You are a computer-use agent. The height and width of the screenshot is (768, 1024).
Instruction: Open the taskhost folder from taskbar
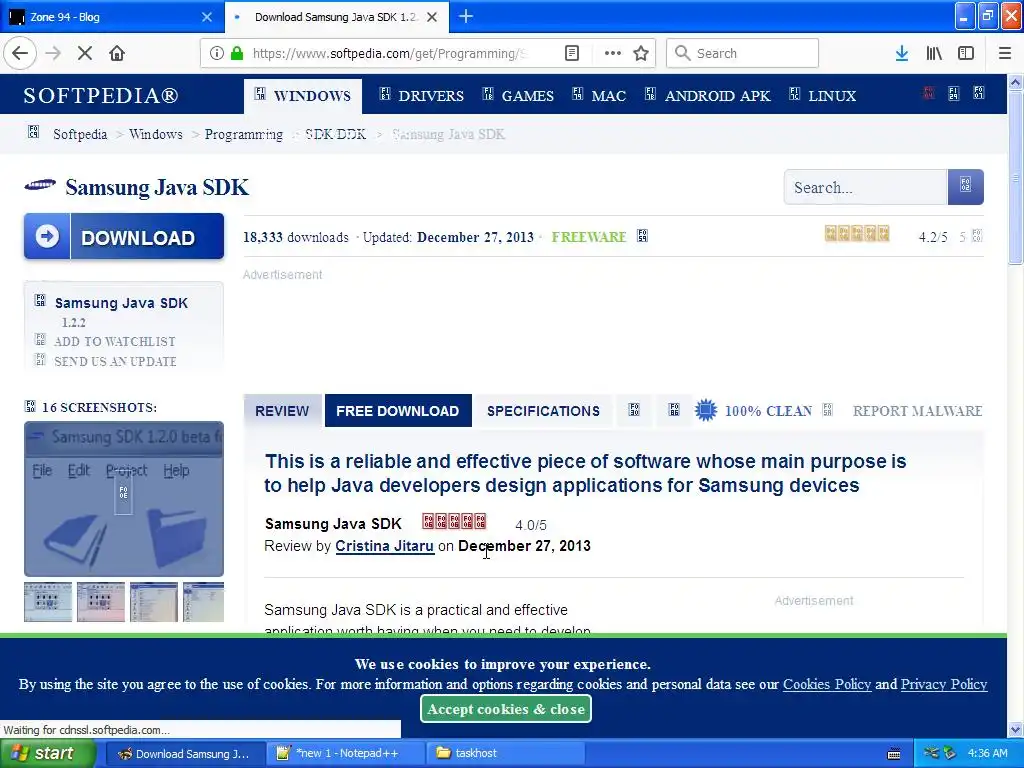[x=506, y=754]
